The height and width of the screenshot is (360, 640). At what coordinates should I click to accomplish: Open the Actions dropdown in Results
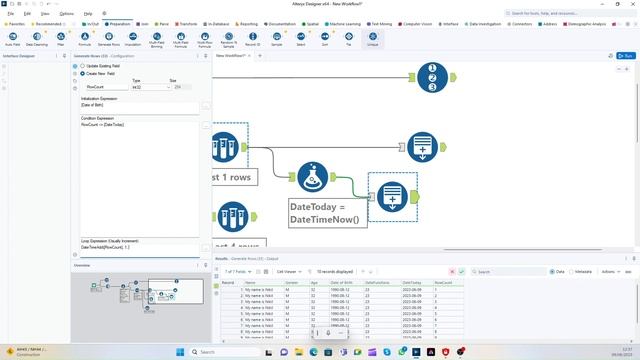(610, 271)
